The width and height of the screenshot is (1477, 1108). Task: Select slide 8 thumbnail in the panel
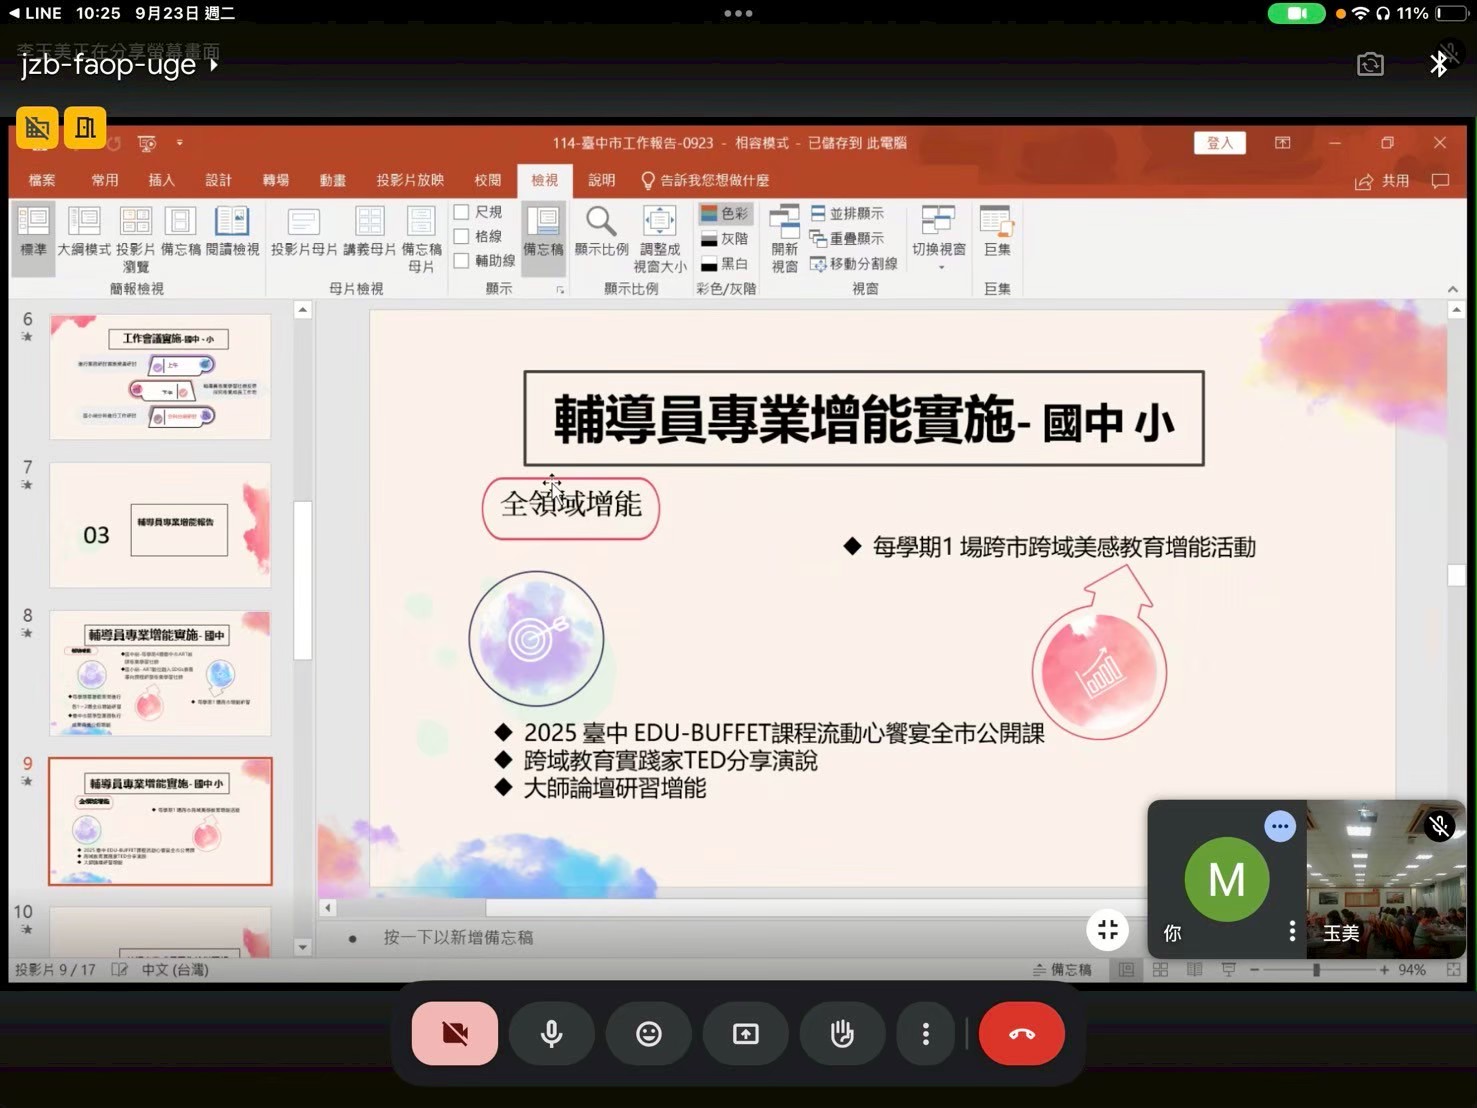[x=160, y=673]
